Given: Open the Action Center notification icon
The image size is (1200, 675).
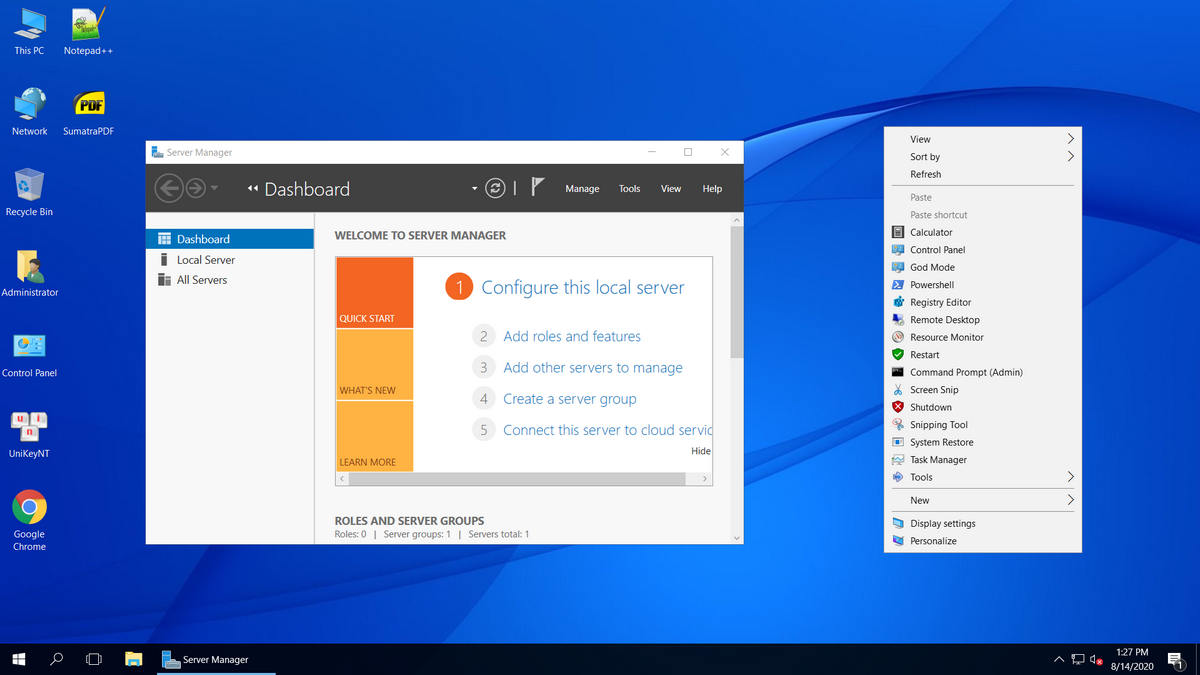Looking at the screenshot, I should click(x=1175, y=659).
